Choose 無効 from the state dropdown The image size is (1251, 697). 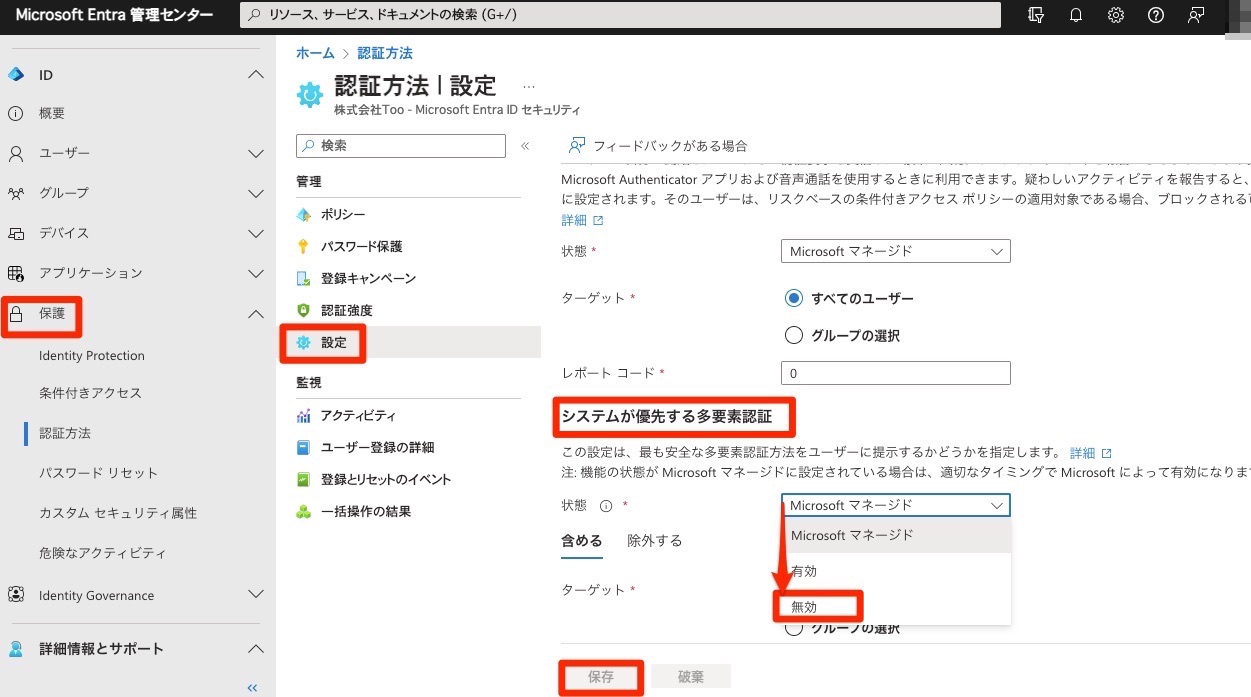tap(805, 606)
